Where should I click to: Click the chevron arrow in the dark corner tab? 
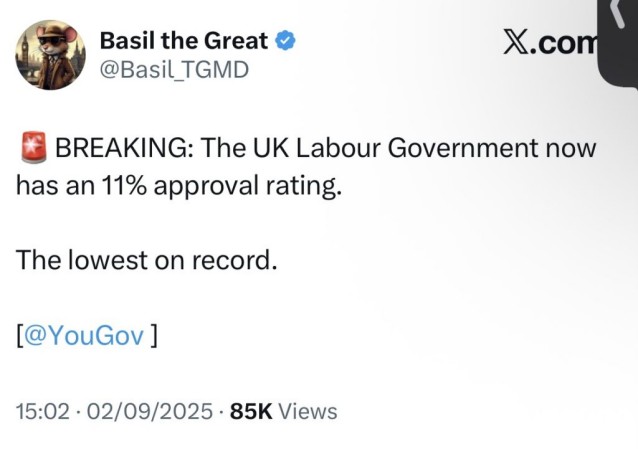(x=618, y=13)
